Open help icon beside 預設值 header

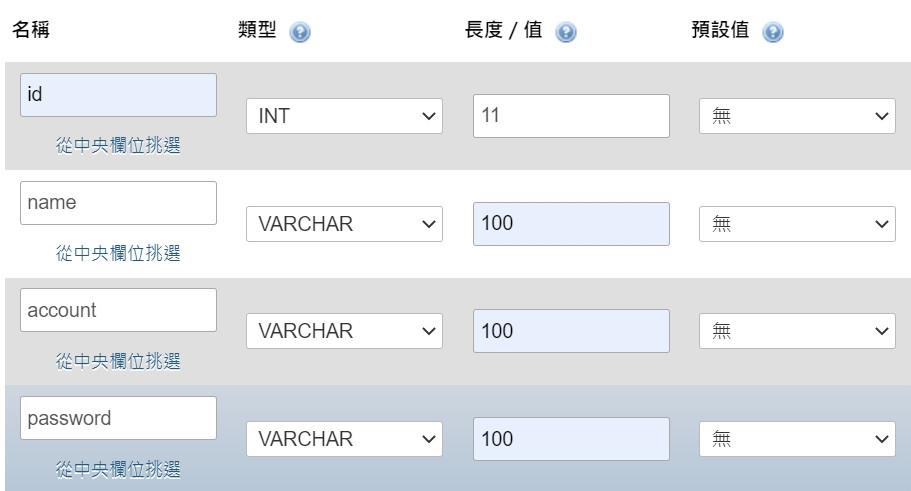(773, 32)
